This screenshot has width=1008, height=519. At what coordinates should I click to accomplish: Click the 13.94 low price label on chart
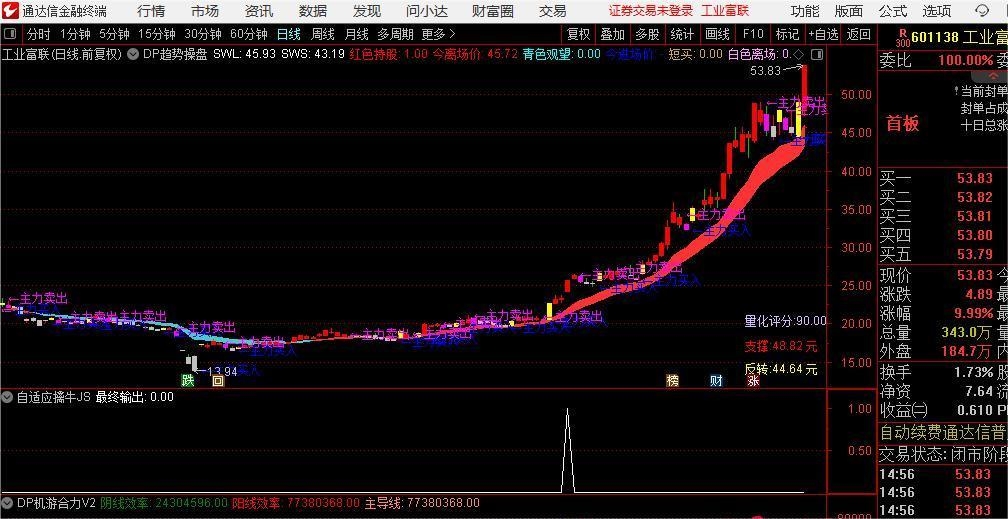222,371
